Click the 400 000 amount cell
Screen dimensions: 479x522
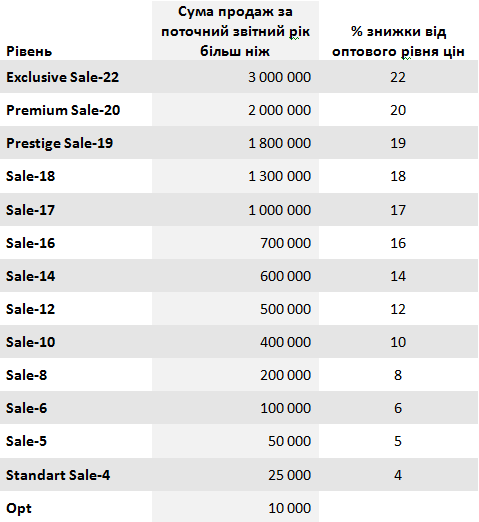point(235,341)
